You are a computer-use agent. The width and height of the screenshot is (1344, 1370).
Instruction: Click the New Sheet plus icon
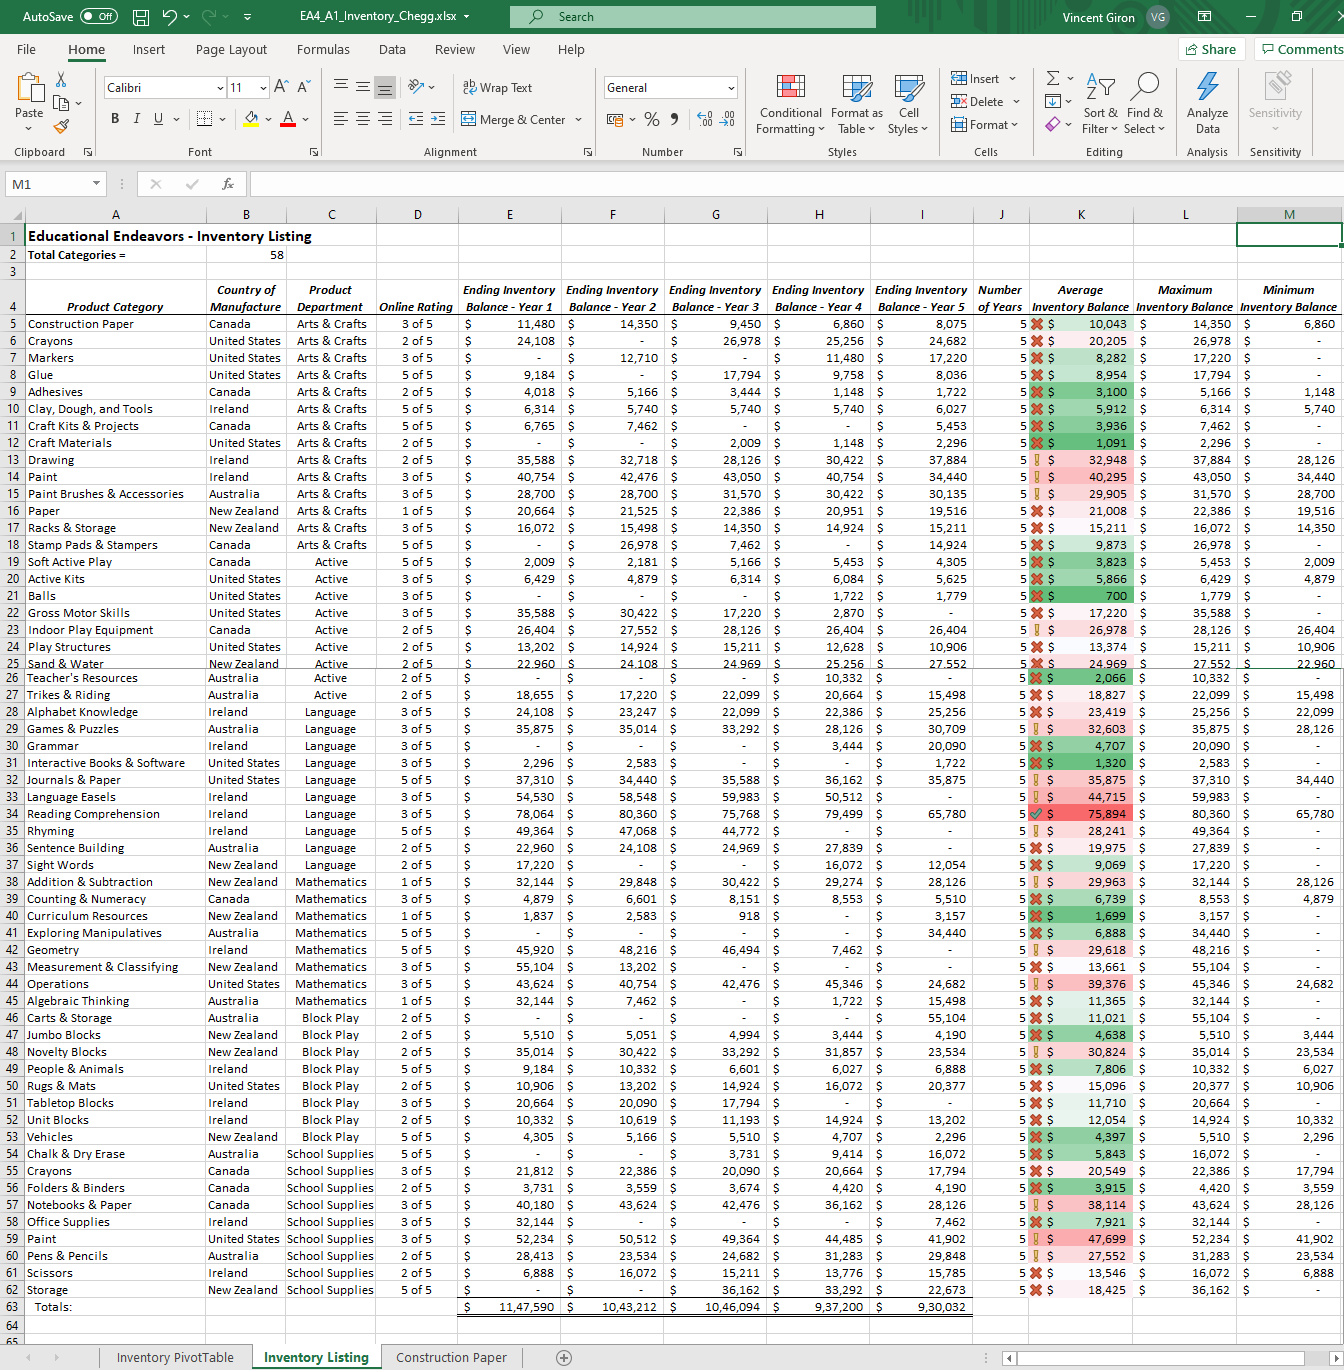point(564,1357)
